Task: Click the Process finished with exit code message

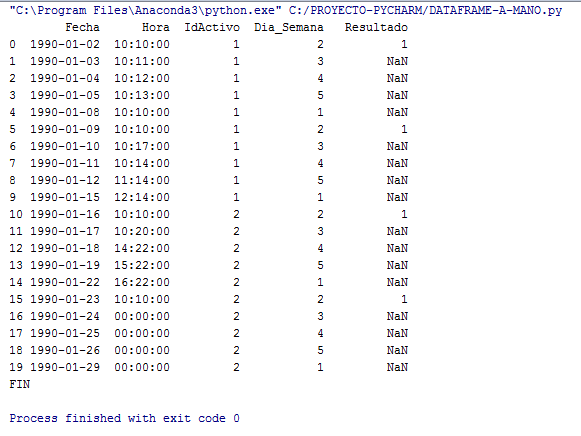Action: [x=124, y=418]
